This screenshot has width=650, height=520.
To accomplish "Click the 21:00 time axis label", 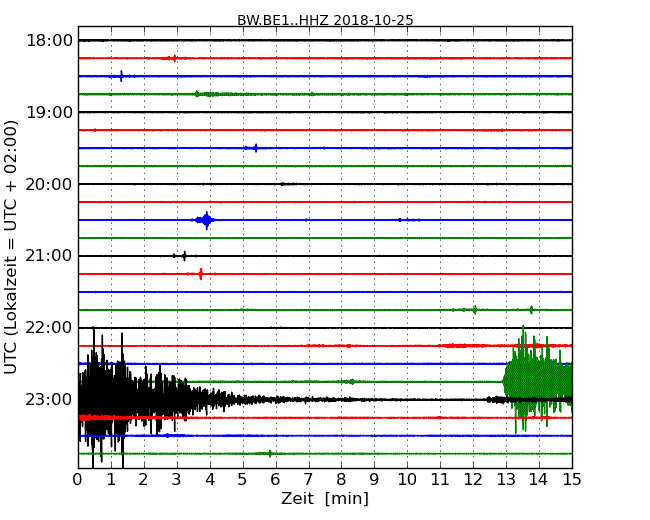I will click(49, 256).
